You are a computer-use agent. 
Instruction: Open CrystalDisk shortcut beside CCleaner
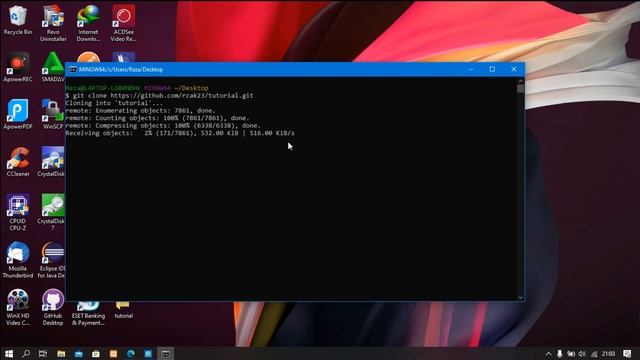[51, 162]
